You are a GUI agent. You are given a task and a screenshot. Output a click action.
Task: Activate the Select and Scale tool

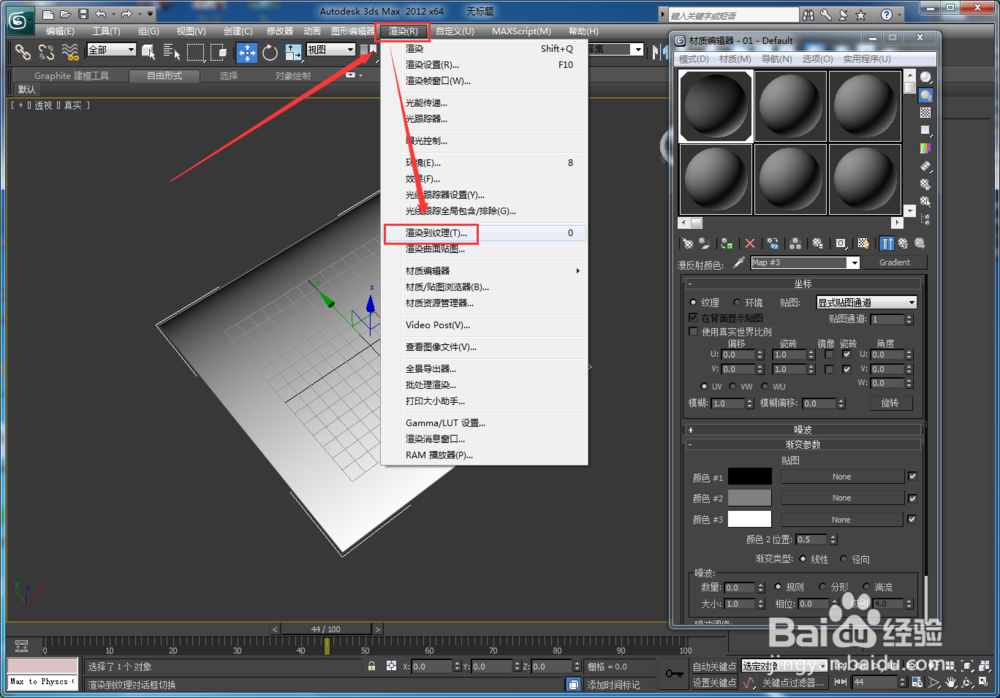293,52
